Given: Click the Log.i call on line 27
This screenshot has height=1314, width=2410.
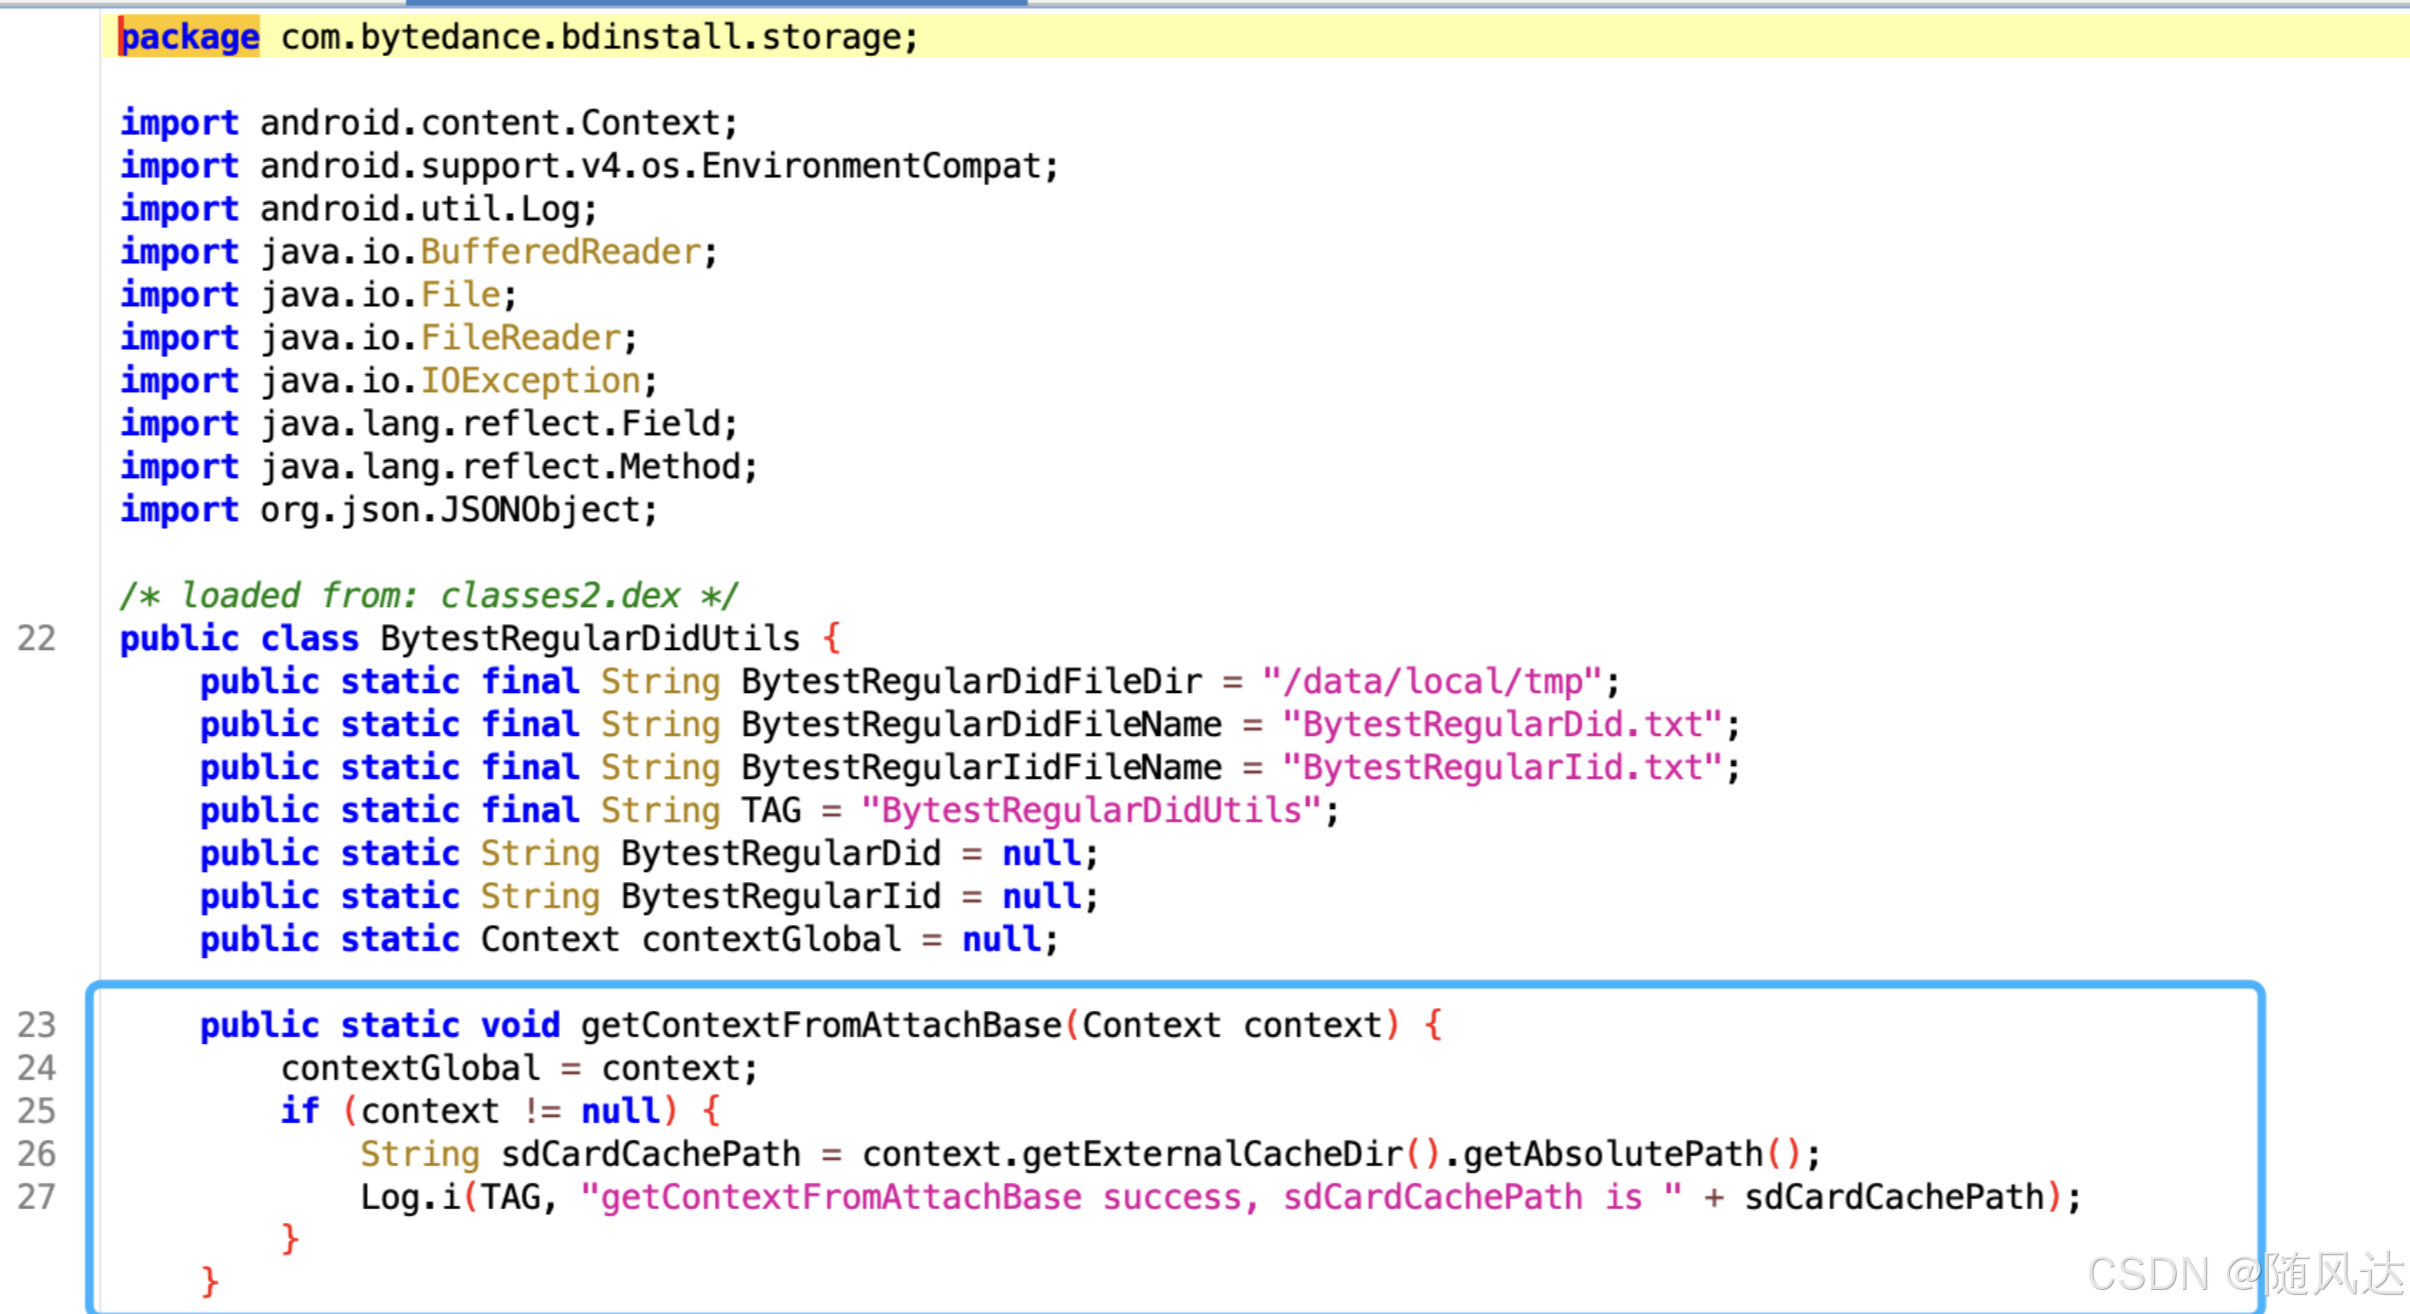Looking at the screenshot, I should 410,1198.
